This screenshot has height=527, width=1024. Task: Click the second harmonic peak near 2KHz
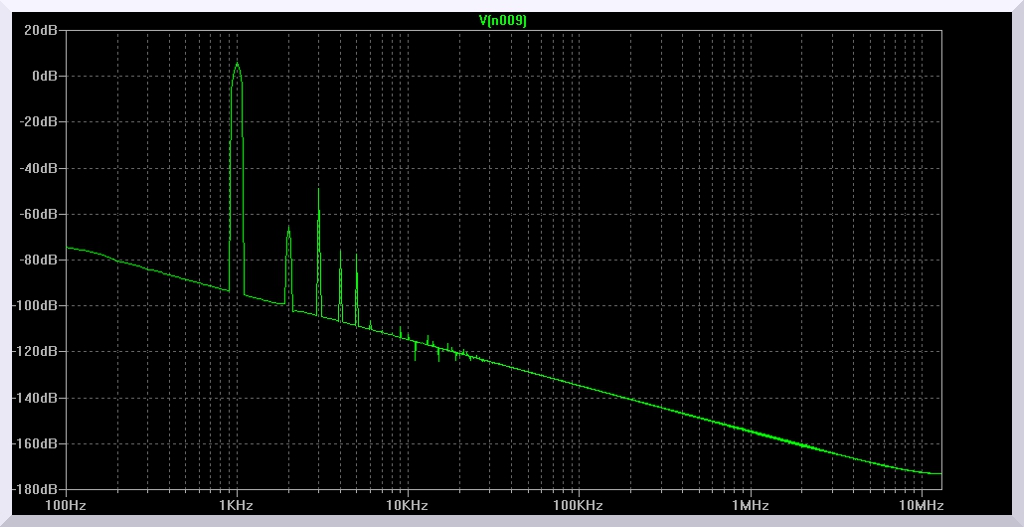(x=288, y=229)
